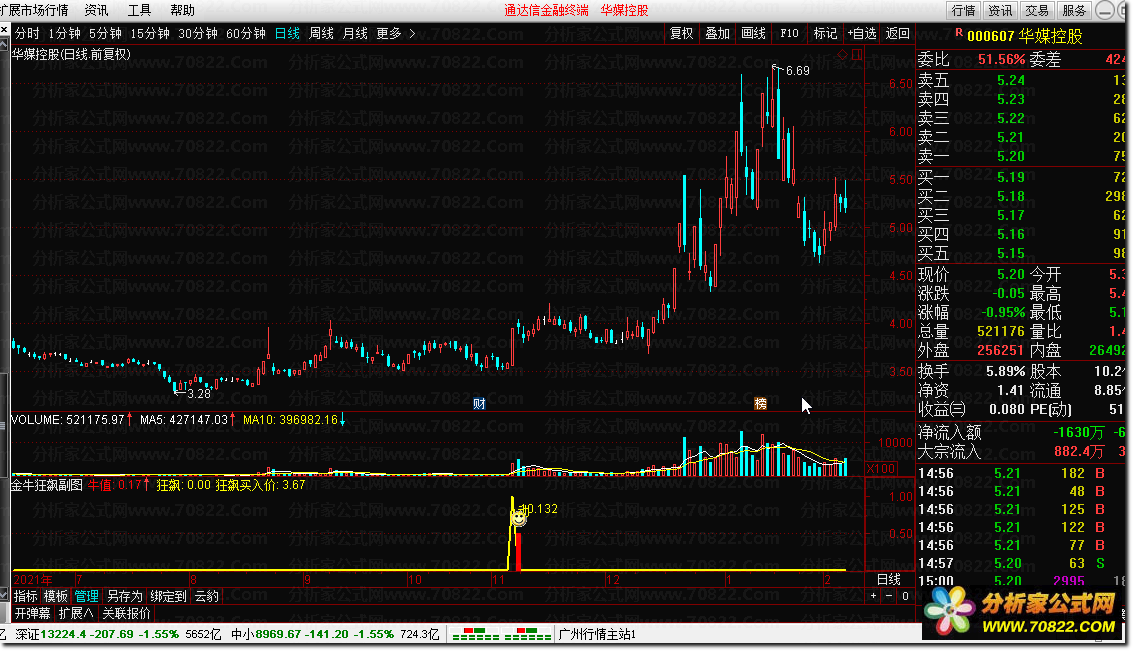This screenshot has height=651, width=1134.
Task: Click the 云豹 button
Action: tap(207, 596)
